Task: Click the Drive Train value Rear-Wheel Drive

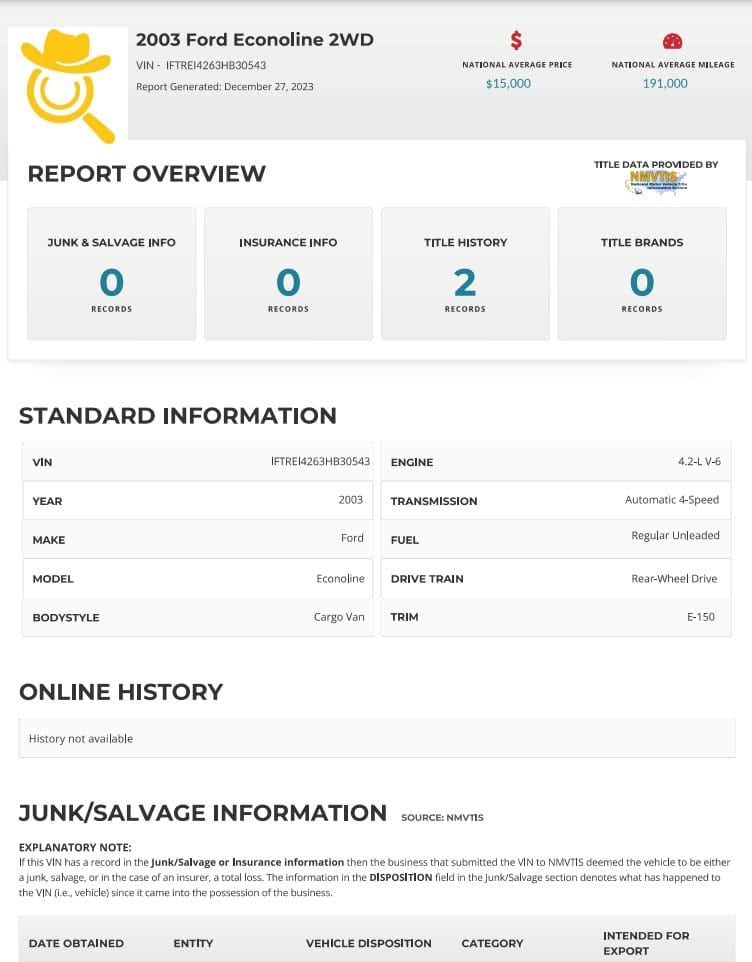Action: point(674,579)
